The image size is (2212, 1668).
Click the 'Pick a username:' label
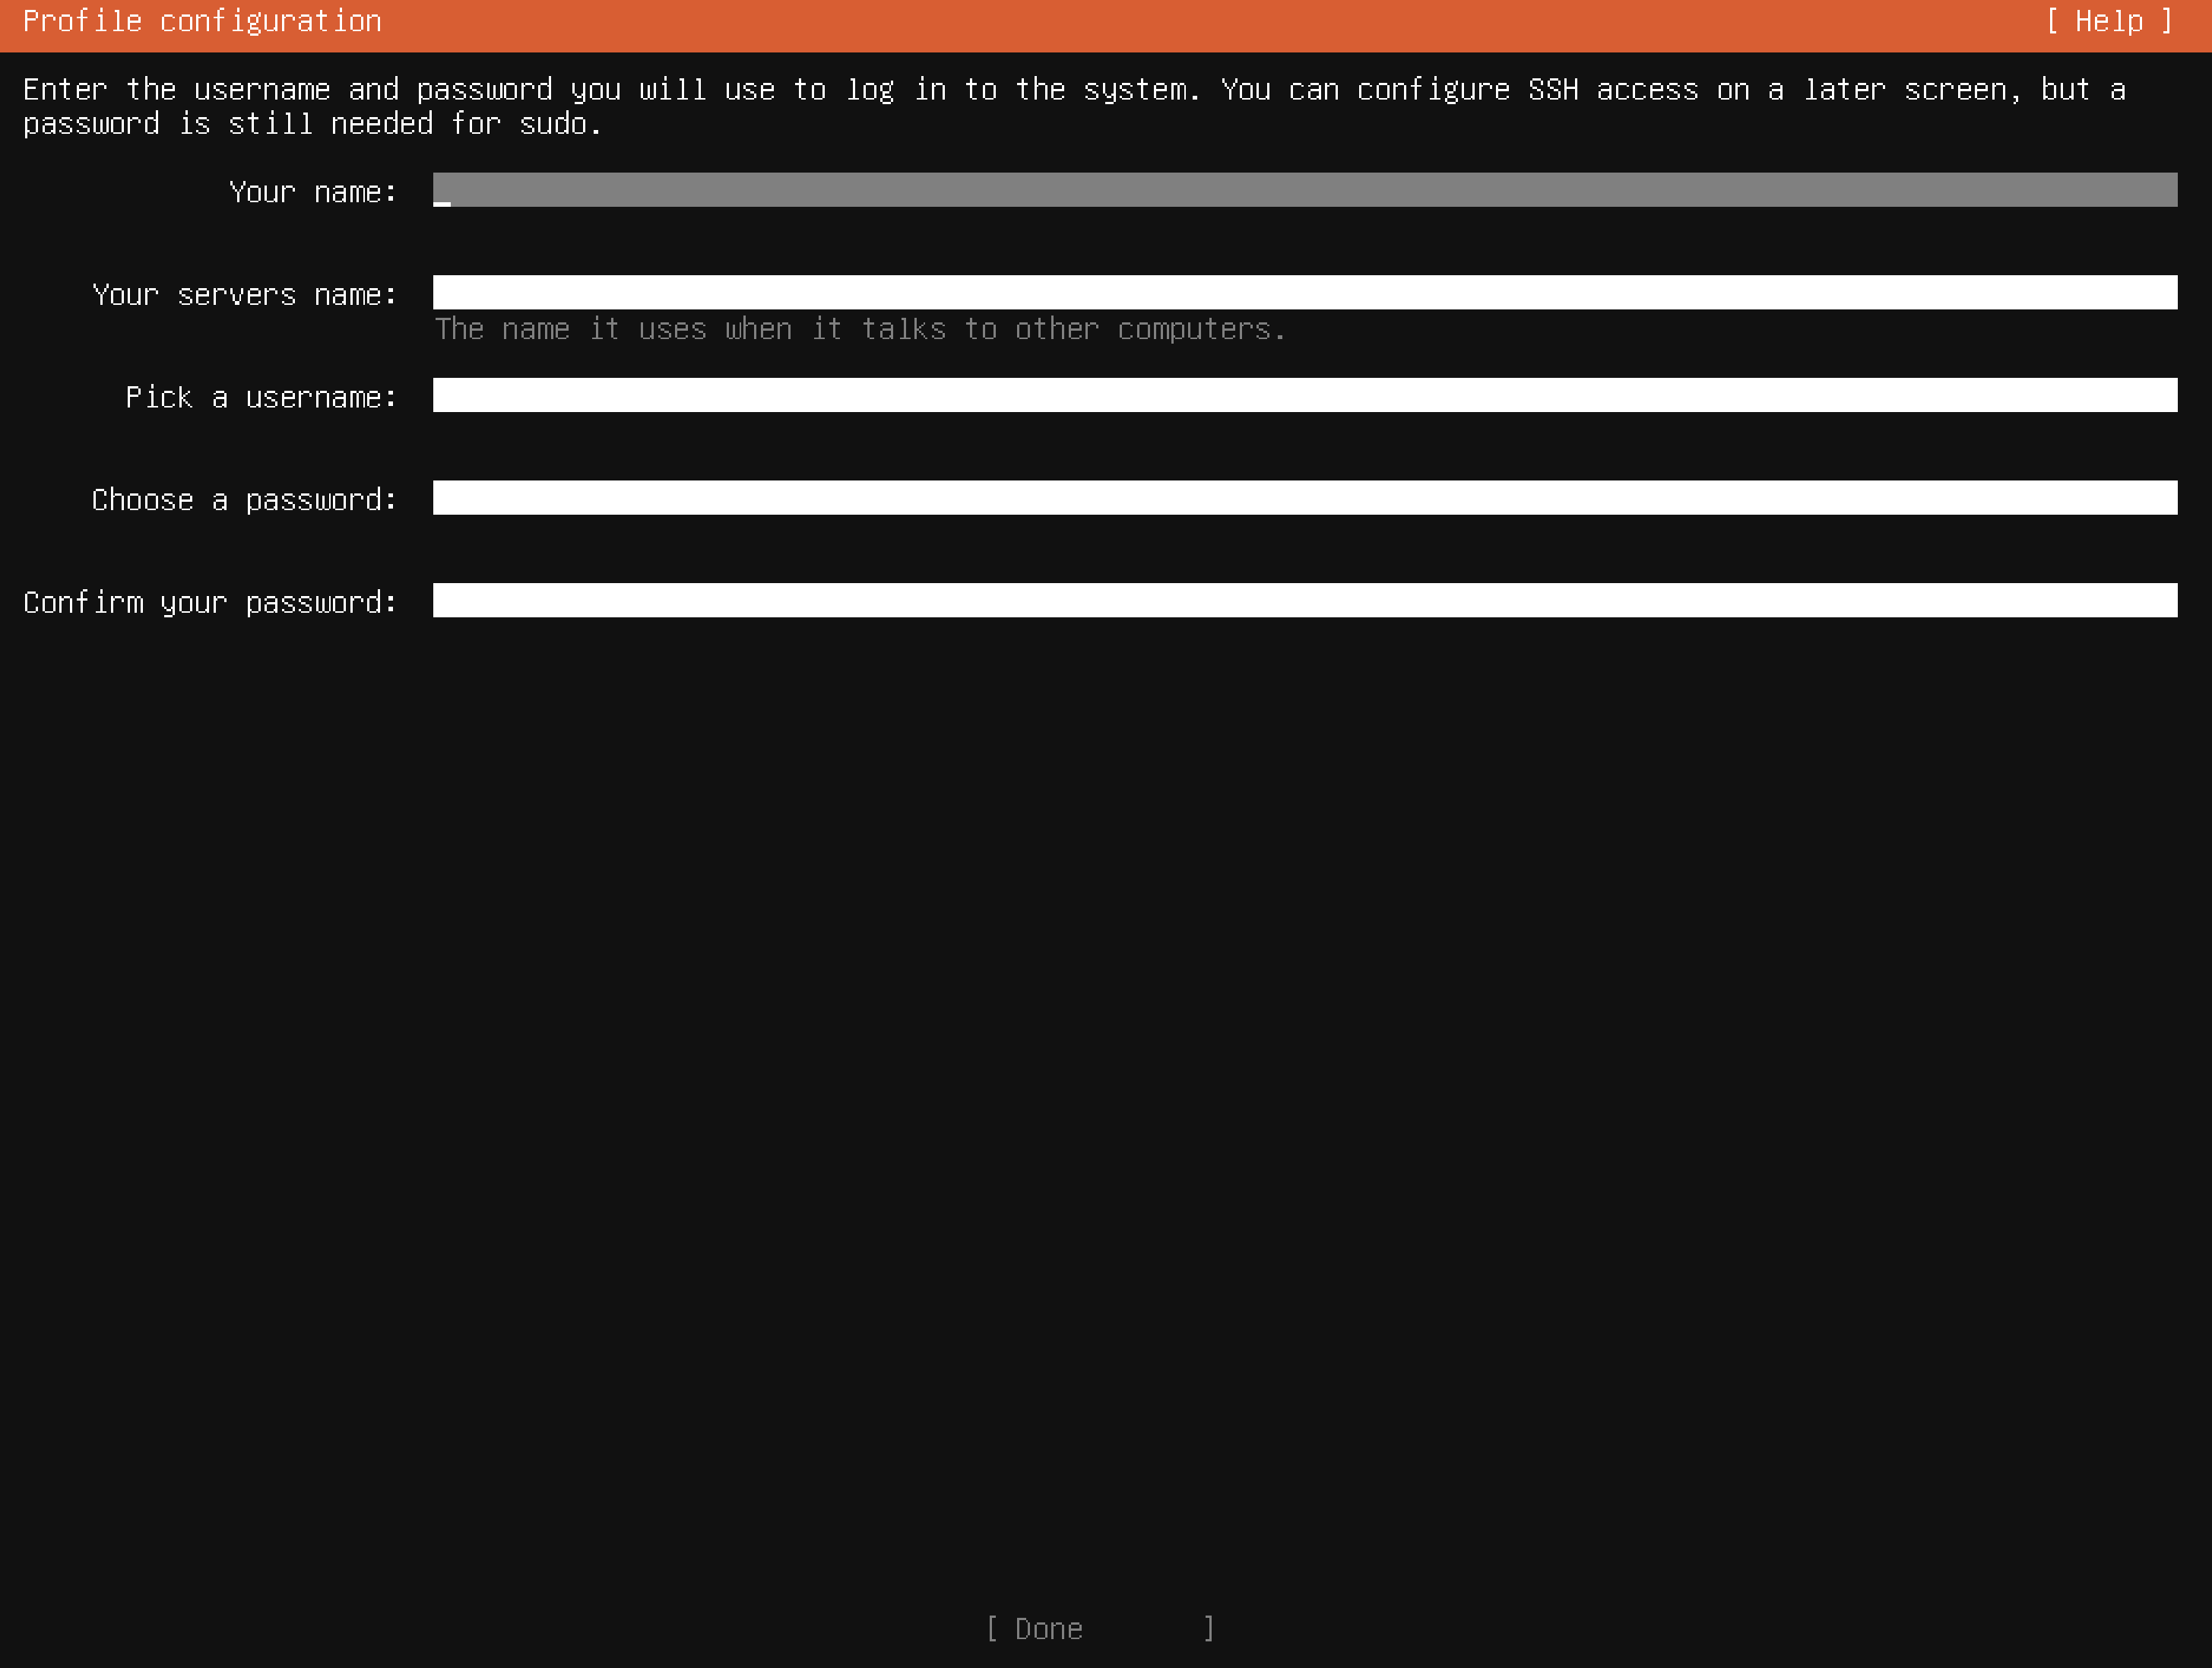pos(261,398)
